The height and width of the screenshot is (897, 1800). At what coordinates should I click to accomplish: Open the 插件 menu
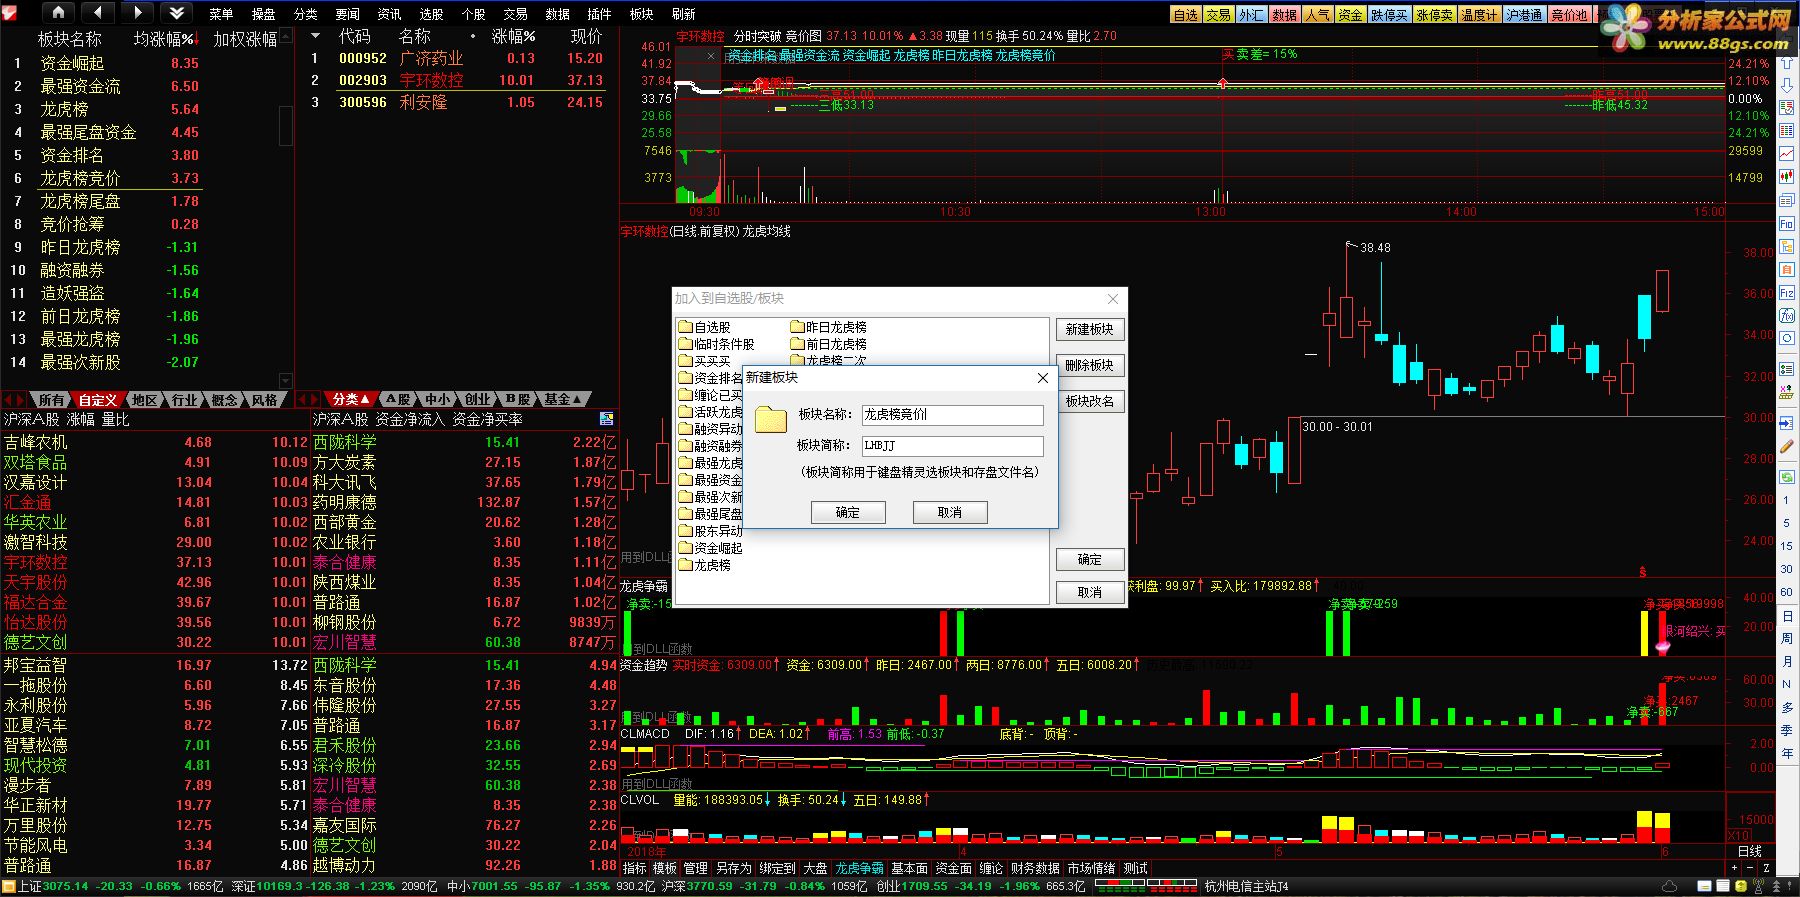(x=600, y=14)
